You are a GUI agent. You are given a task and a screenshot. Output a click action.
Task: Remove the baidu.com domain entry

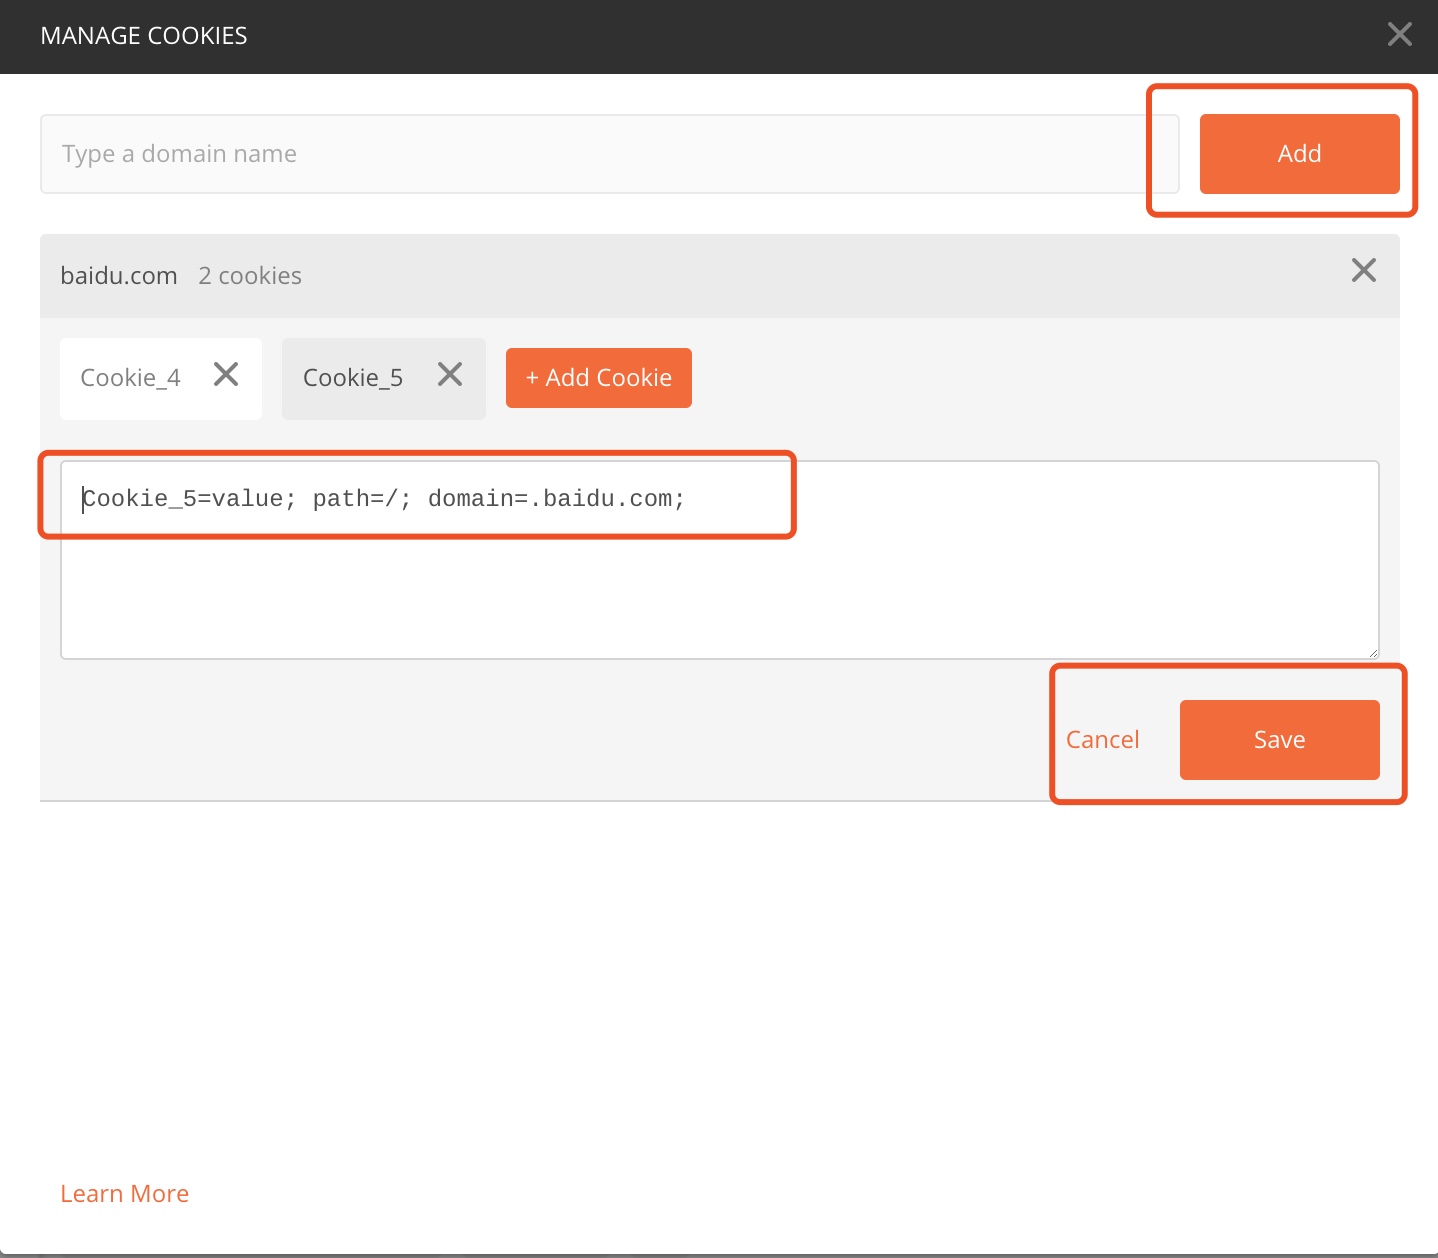[1363, 270]
